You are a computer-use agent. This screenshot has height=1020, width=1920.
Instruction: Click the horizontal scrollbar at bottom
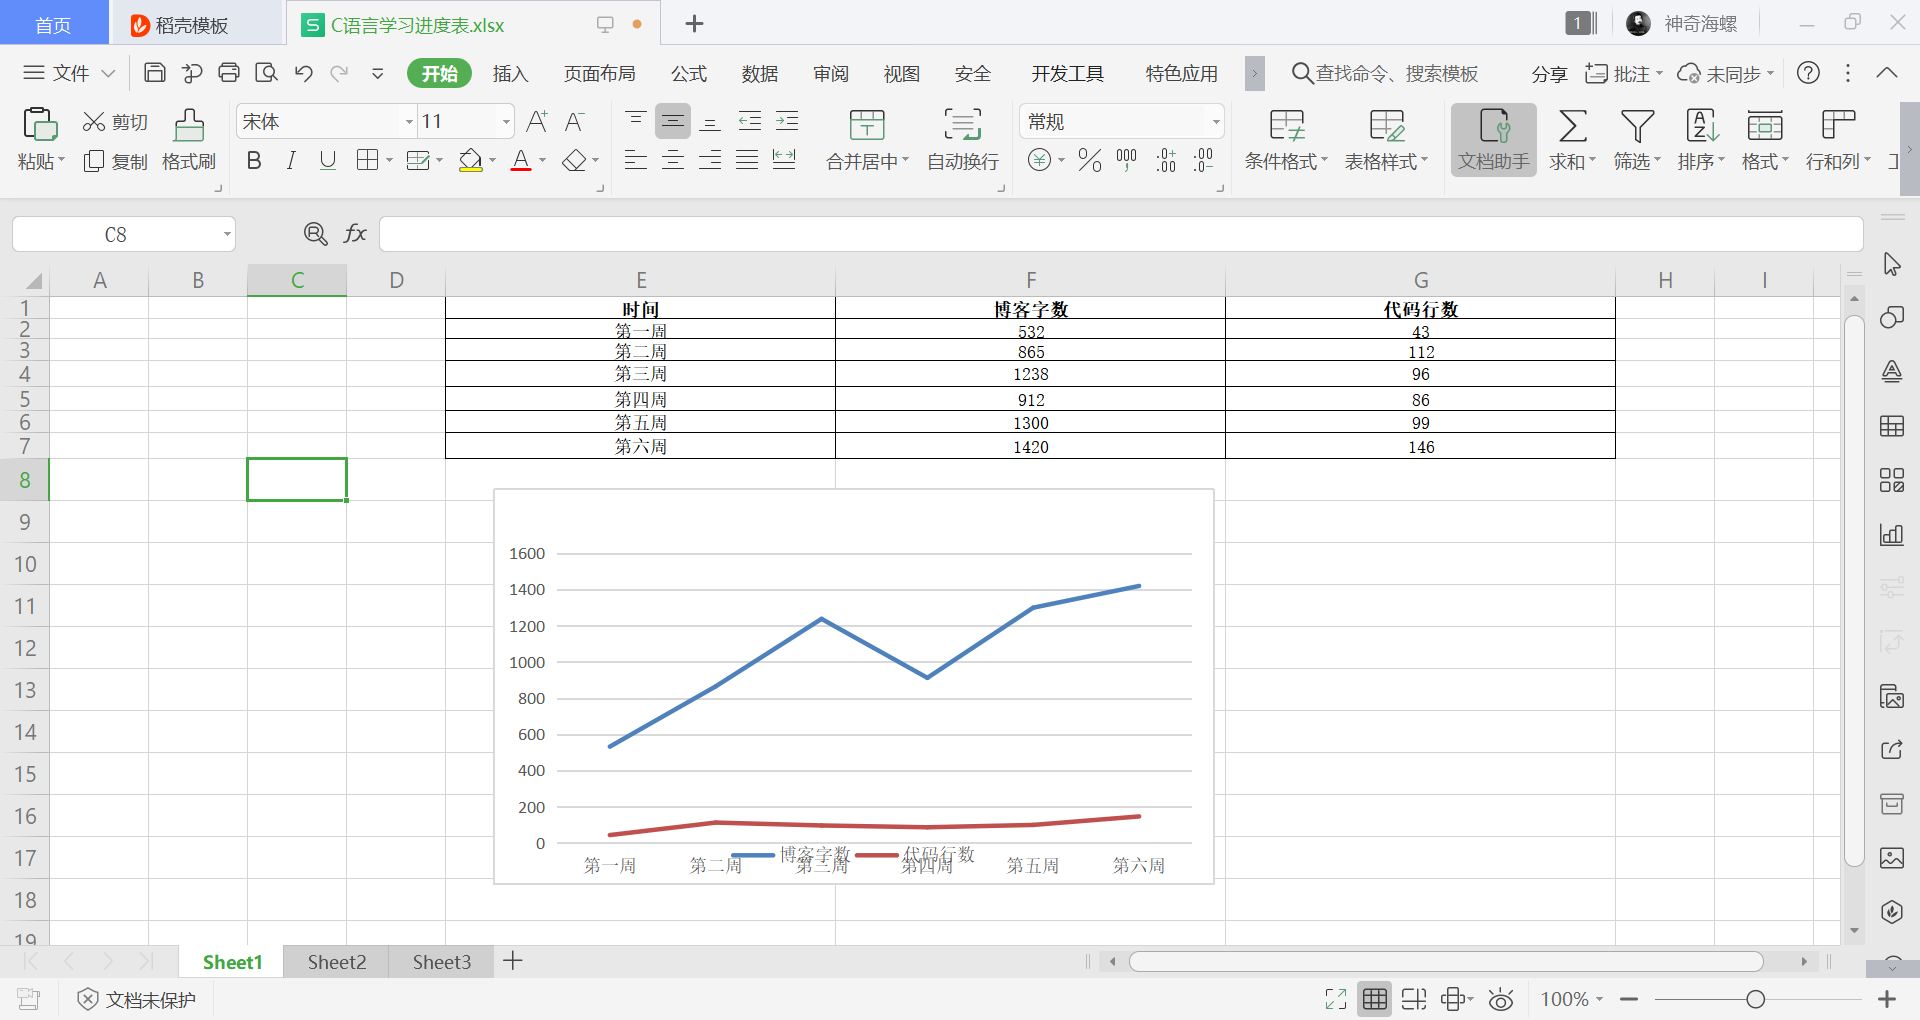[x=1446, y=962]
